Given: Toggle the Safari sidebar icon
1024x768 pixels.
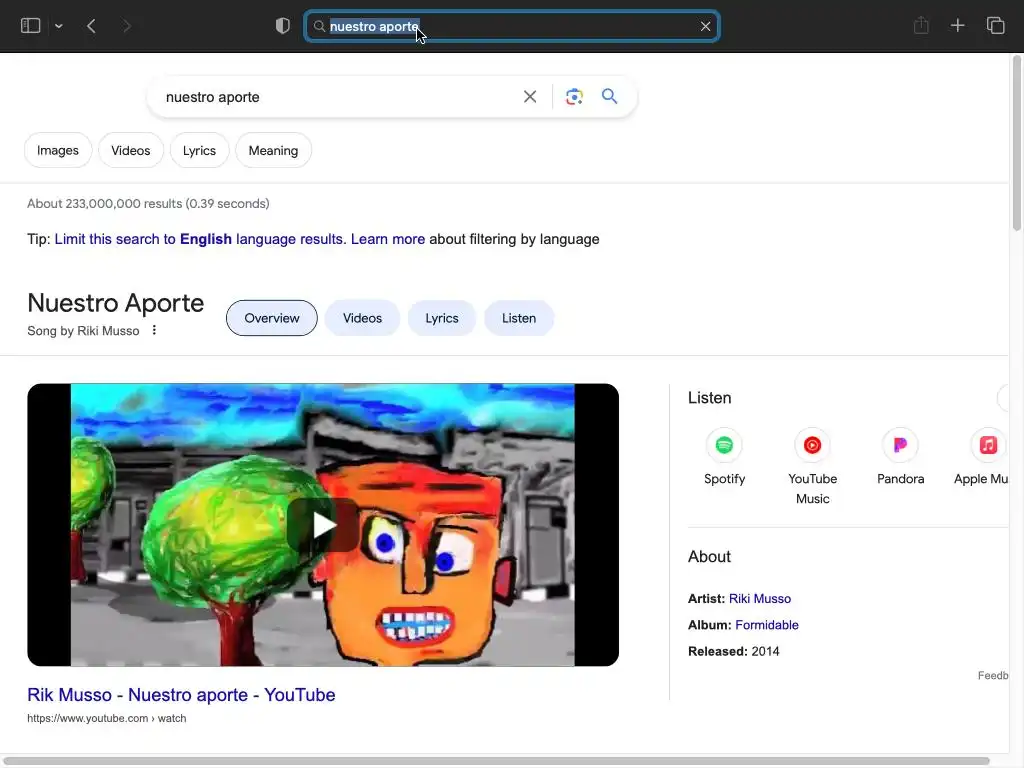Looking at the screenshot, I should point(31,25).
